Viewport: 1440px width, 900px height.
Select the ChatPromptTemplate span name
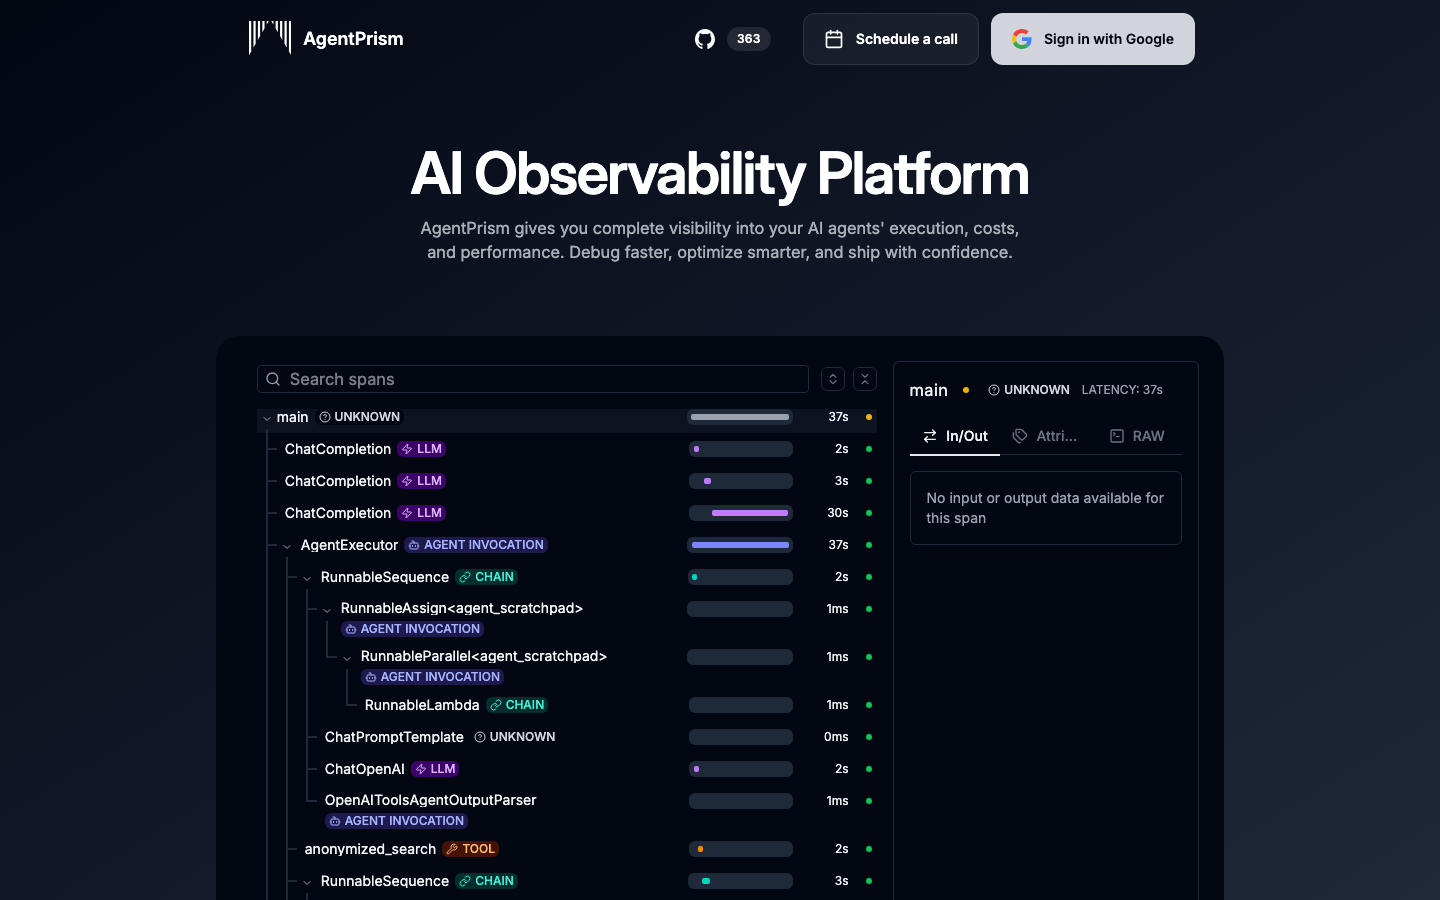tap(394, 737)
